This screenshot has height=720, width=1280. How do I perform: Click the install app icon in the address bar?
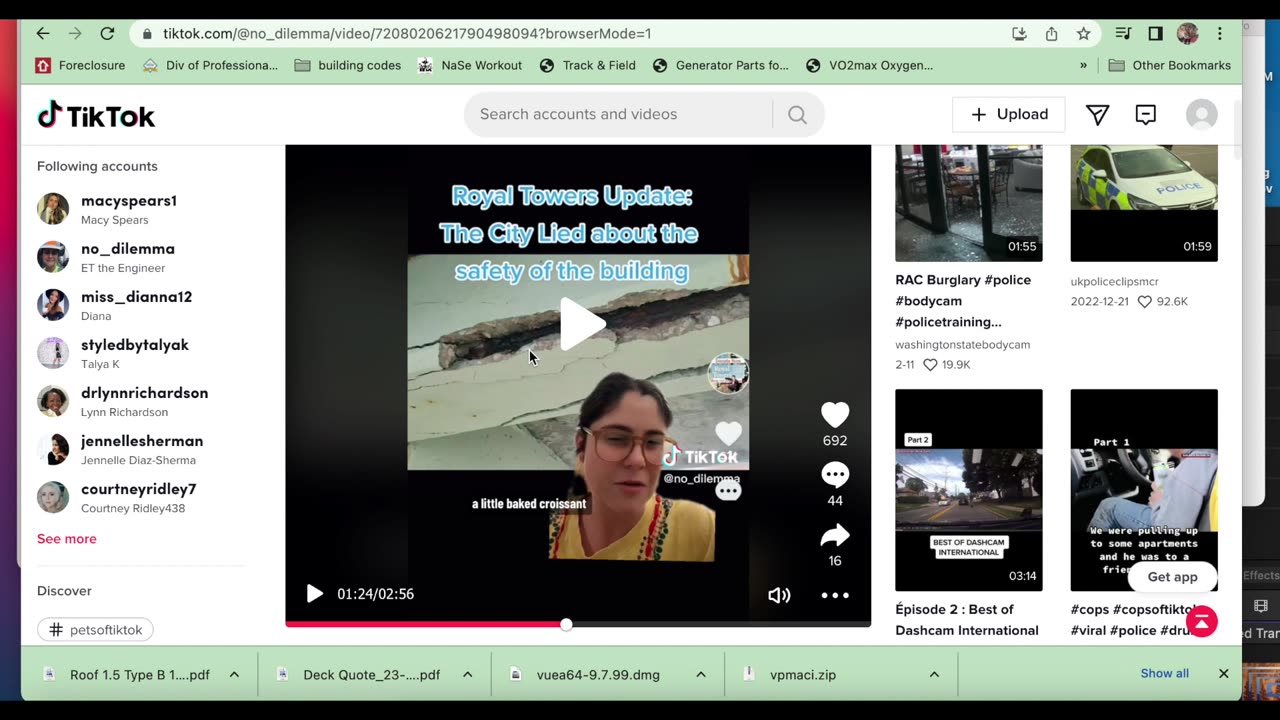coord(1019,33)
